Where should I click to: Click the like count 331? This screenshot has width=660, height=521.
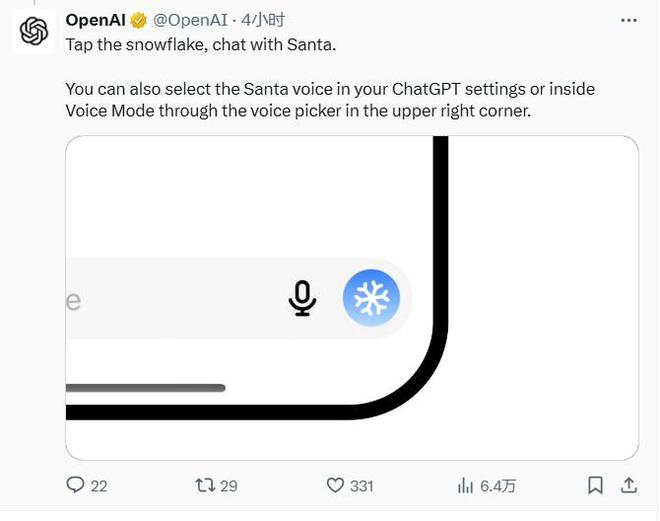(362, 486)
